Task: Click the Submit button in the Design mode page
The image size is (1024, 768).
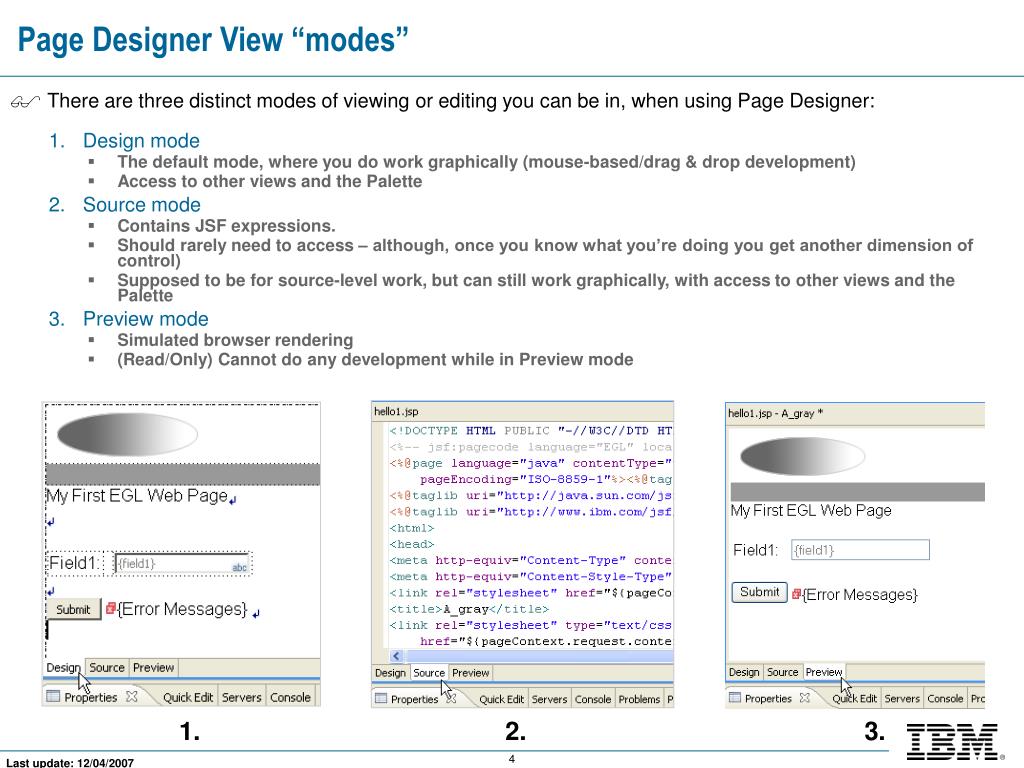Action: 73,609
